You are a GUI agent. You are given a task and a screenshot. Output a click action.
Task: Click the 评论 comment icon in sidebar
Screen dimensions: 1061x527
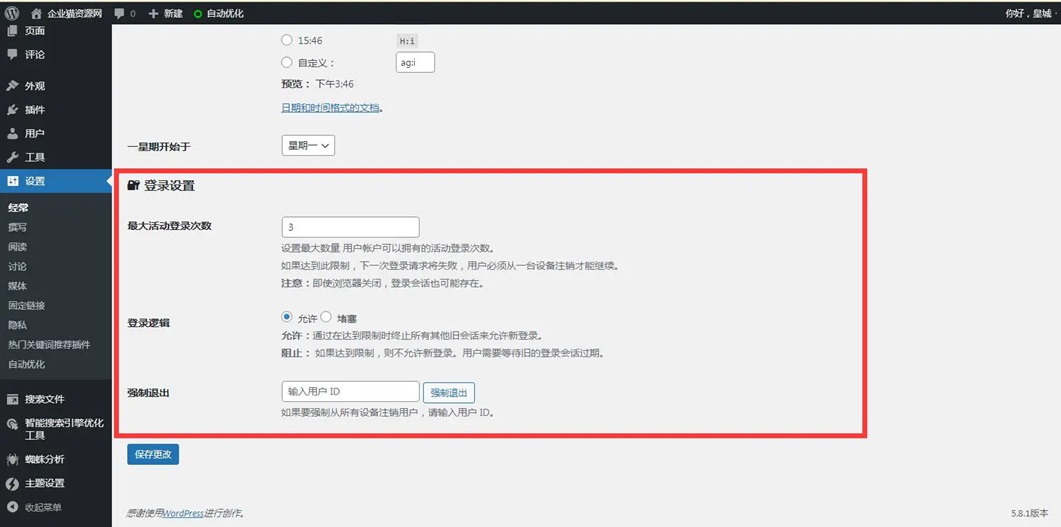tap(12, 55)
